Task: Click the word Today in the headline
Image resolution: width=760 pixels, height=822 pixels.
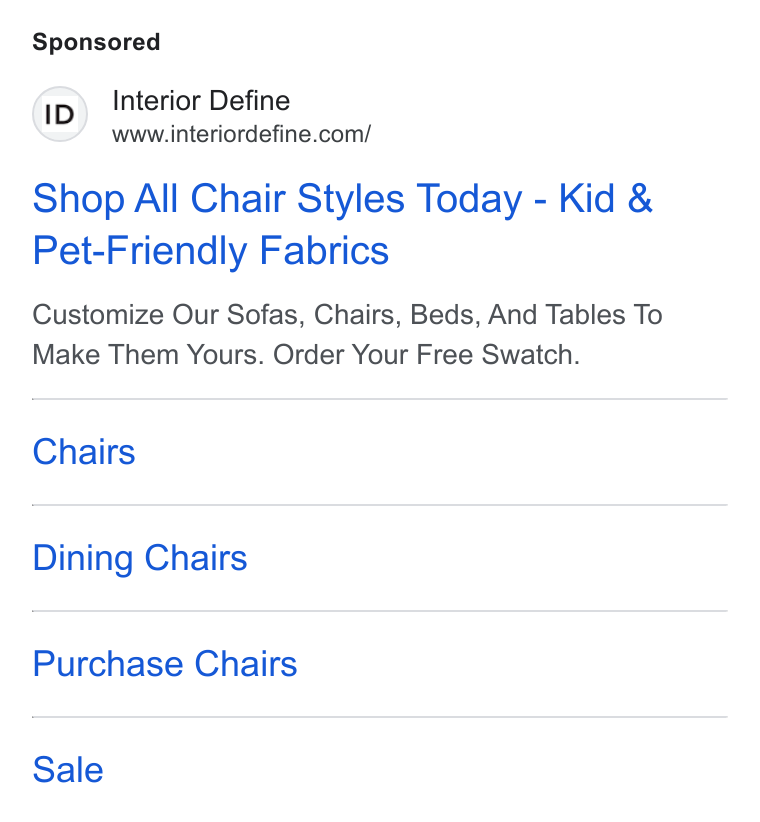Action: (x=470, y=199)
